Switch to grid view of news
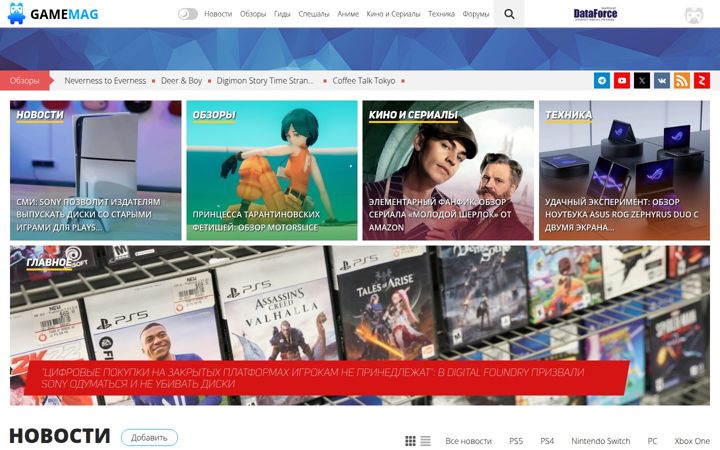720x450 pixels. coord(411,441)
